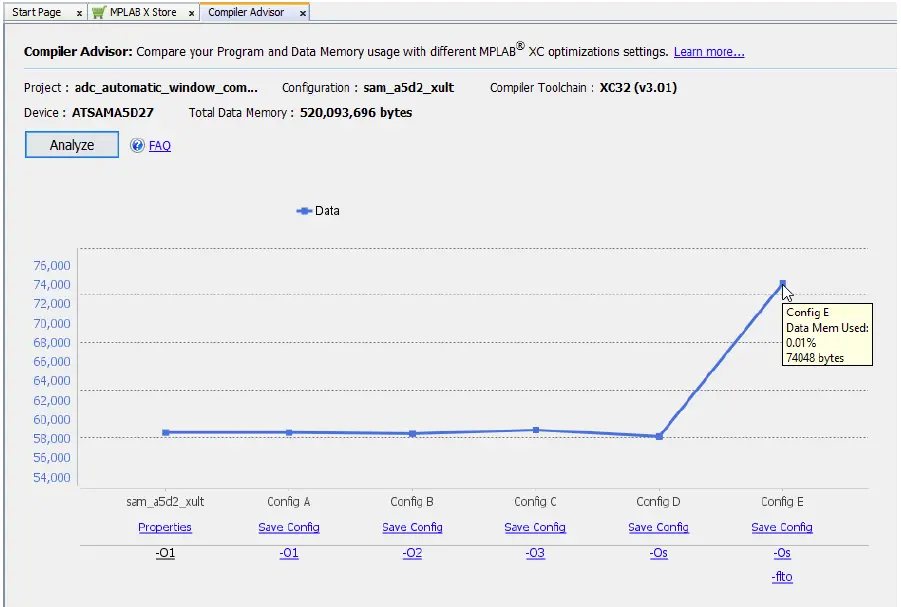Viewport: 901px width, 607px height.
Task: Click the Config A data point
Action: (x=289, y=432)
